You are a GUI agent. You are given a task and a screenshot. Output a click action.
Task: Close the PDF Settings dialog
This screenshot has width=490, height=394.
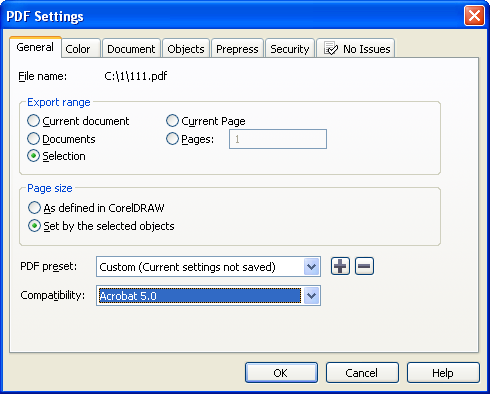pyautogui.click(x=474, y=15)
